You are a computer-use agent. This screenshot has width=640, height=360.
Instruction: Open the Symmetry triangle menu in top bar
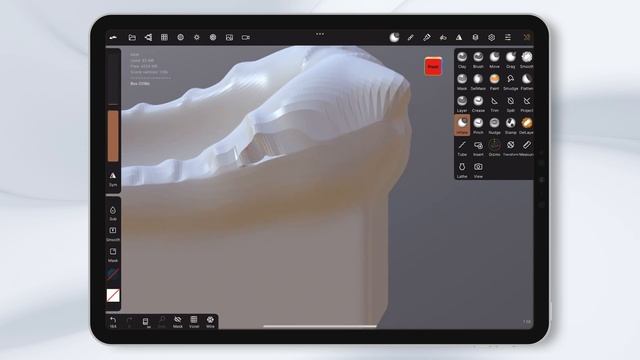coord(459,37)
